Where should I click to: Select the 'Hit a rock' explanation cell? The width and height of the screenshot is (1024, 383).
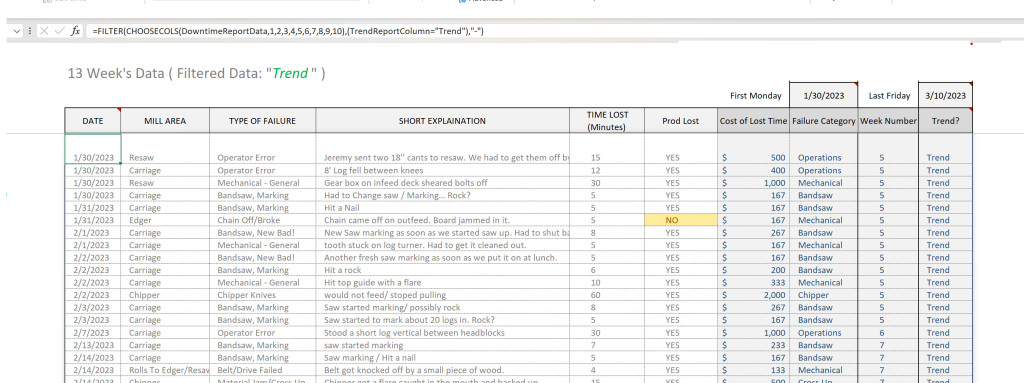pos(442,270)
